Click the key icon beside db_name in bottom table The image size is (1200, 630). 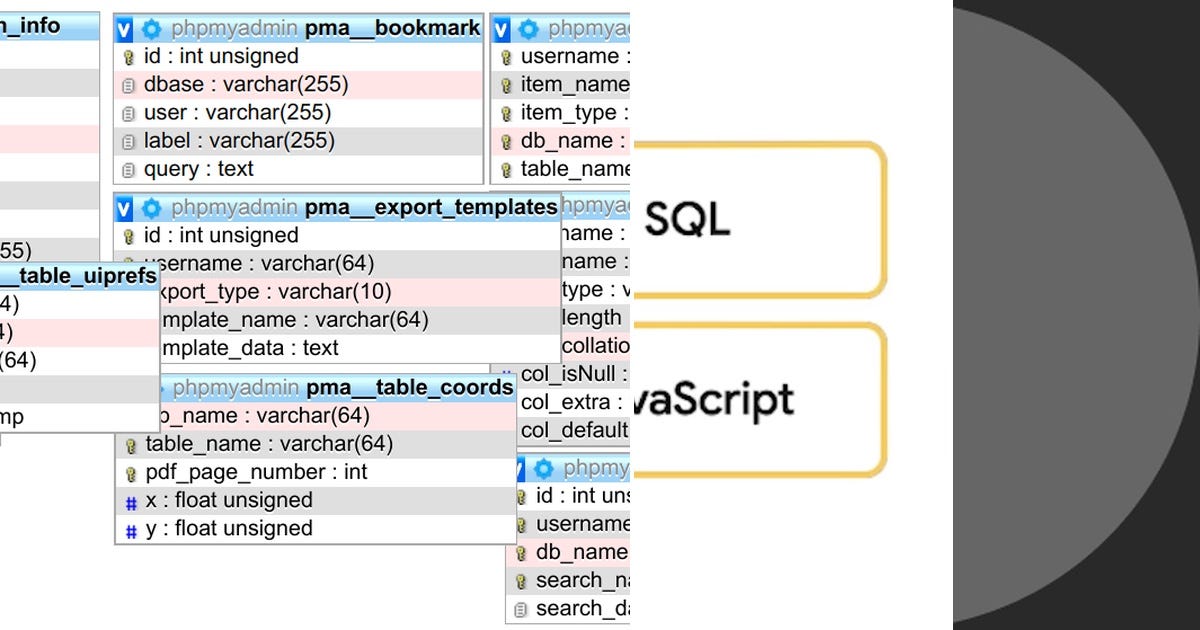tap(521, 551)
